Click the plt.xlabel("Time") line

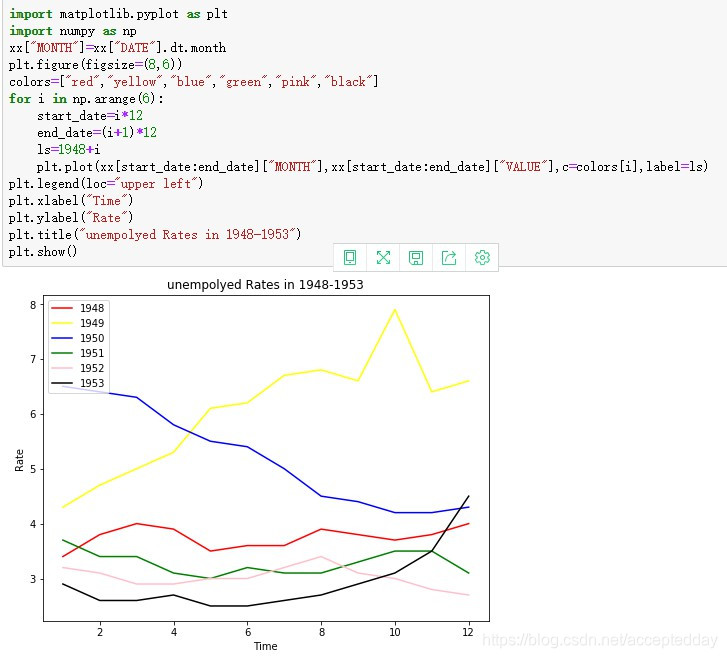pyautogui.click(x=71, y=200)
